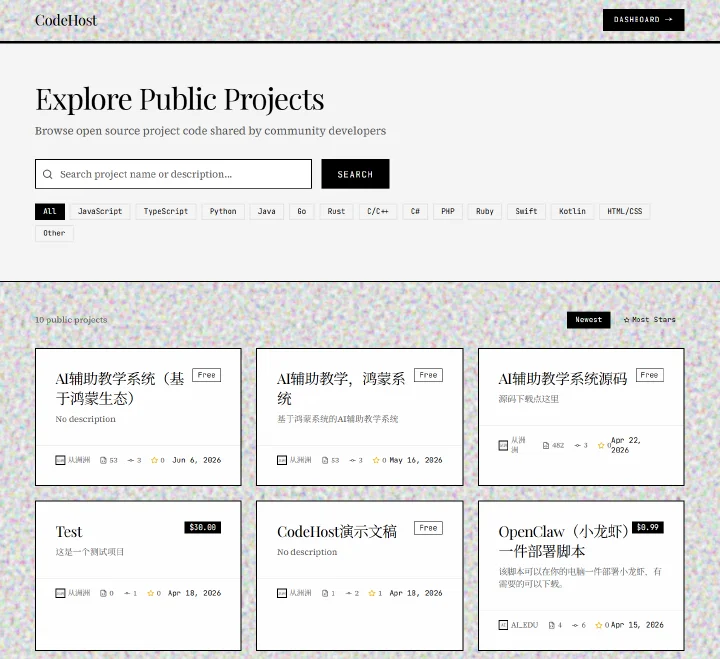Filter projects by HTML/CSS
The height and width of the screenshot is (659, 720).
(x=624, y=211)
